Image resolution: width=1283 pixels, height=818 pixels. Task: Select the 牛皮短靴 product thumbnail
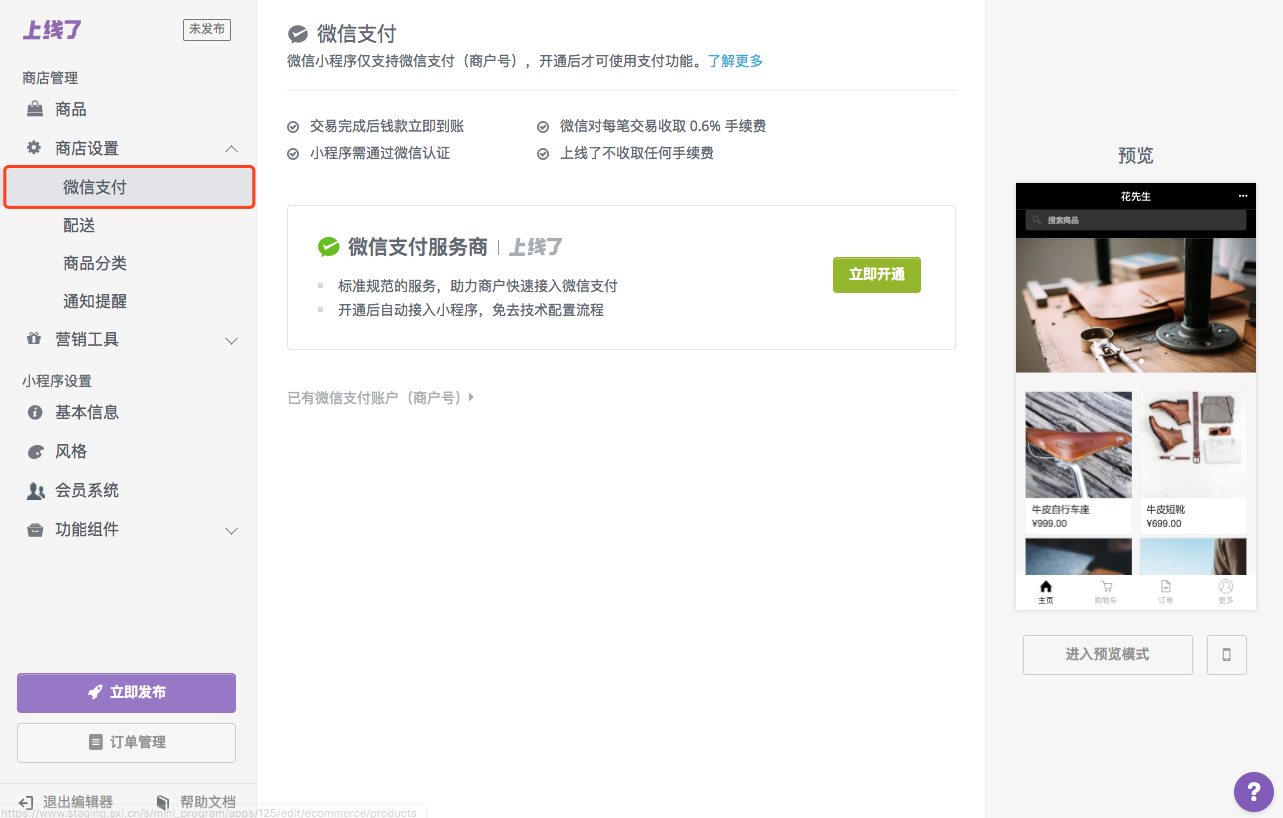[1193, 445]
